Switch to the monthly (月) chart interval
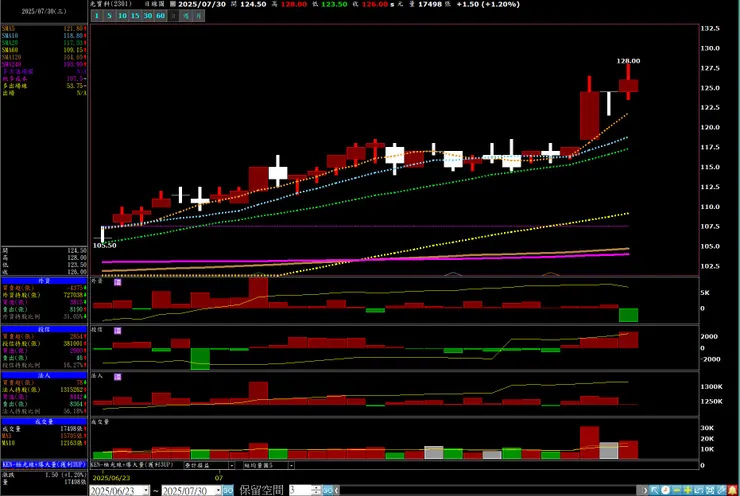Screen dimensions: 740x496 [x=199, y=16]
